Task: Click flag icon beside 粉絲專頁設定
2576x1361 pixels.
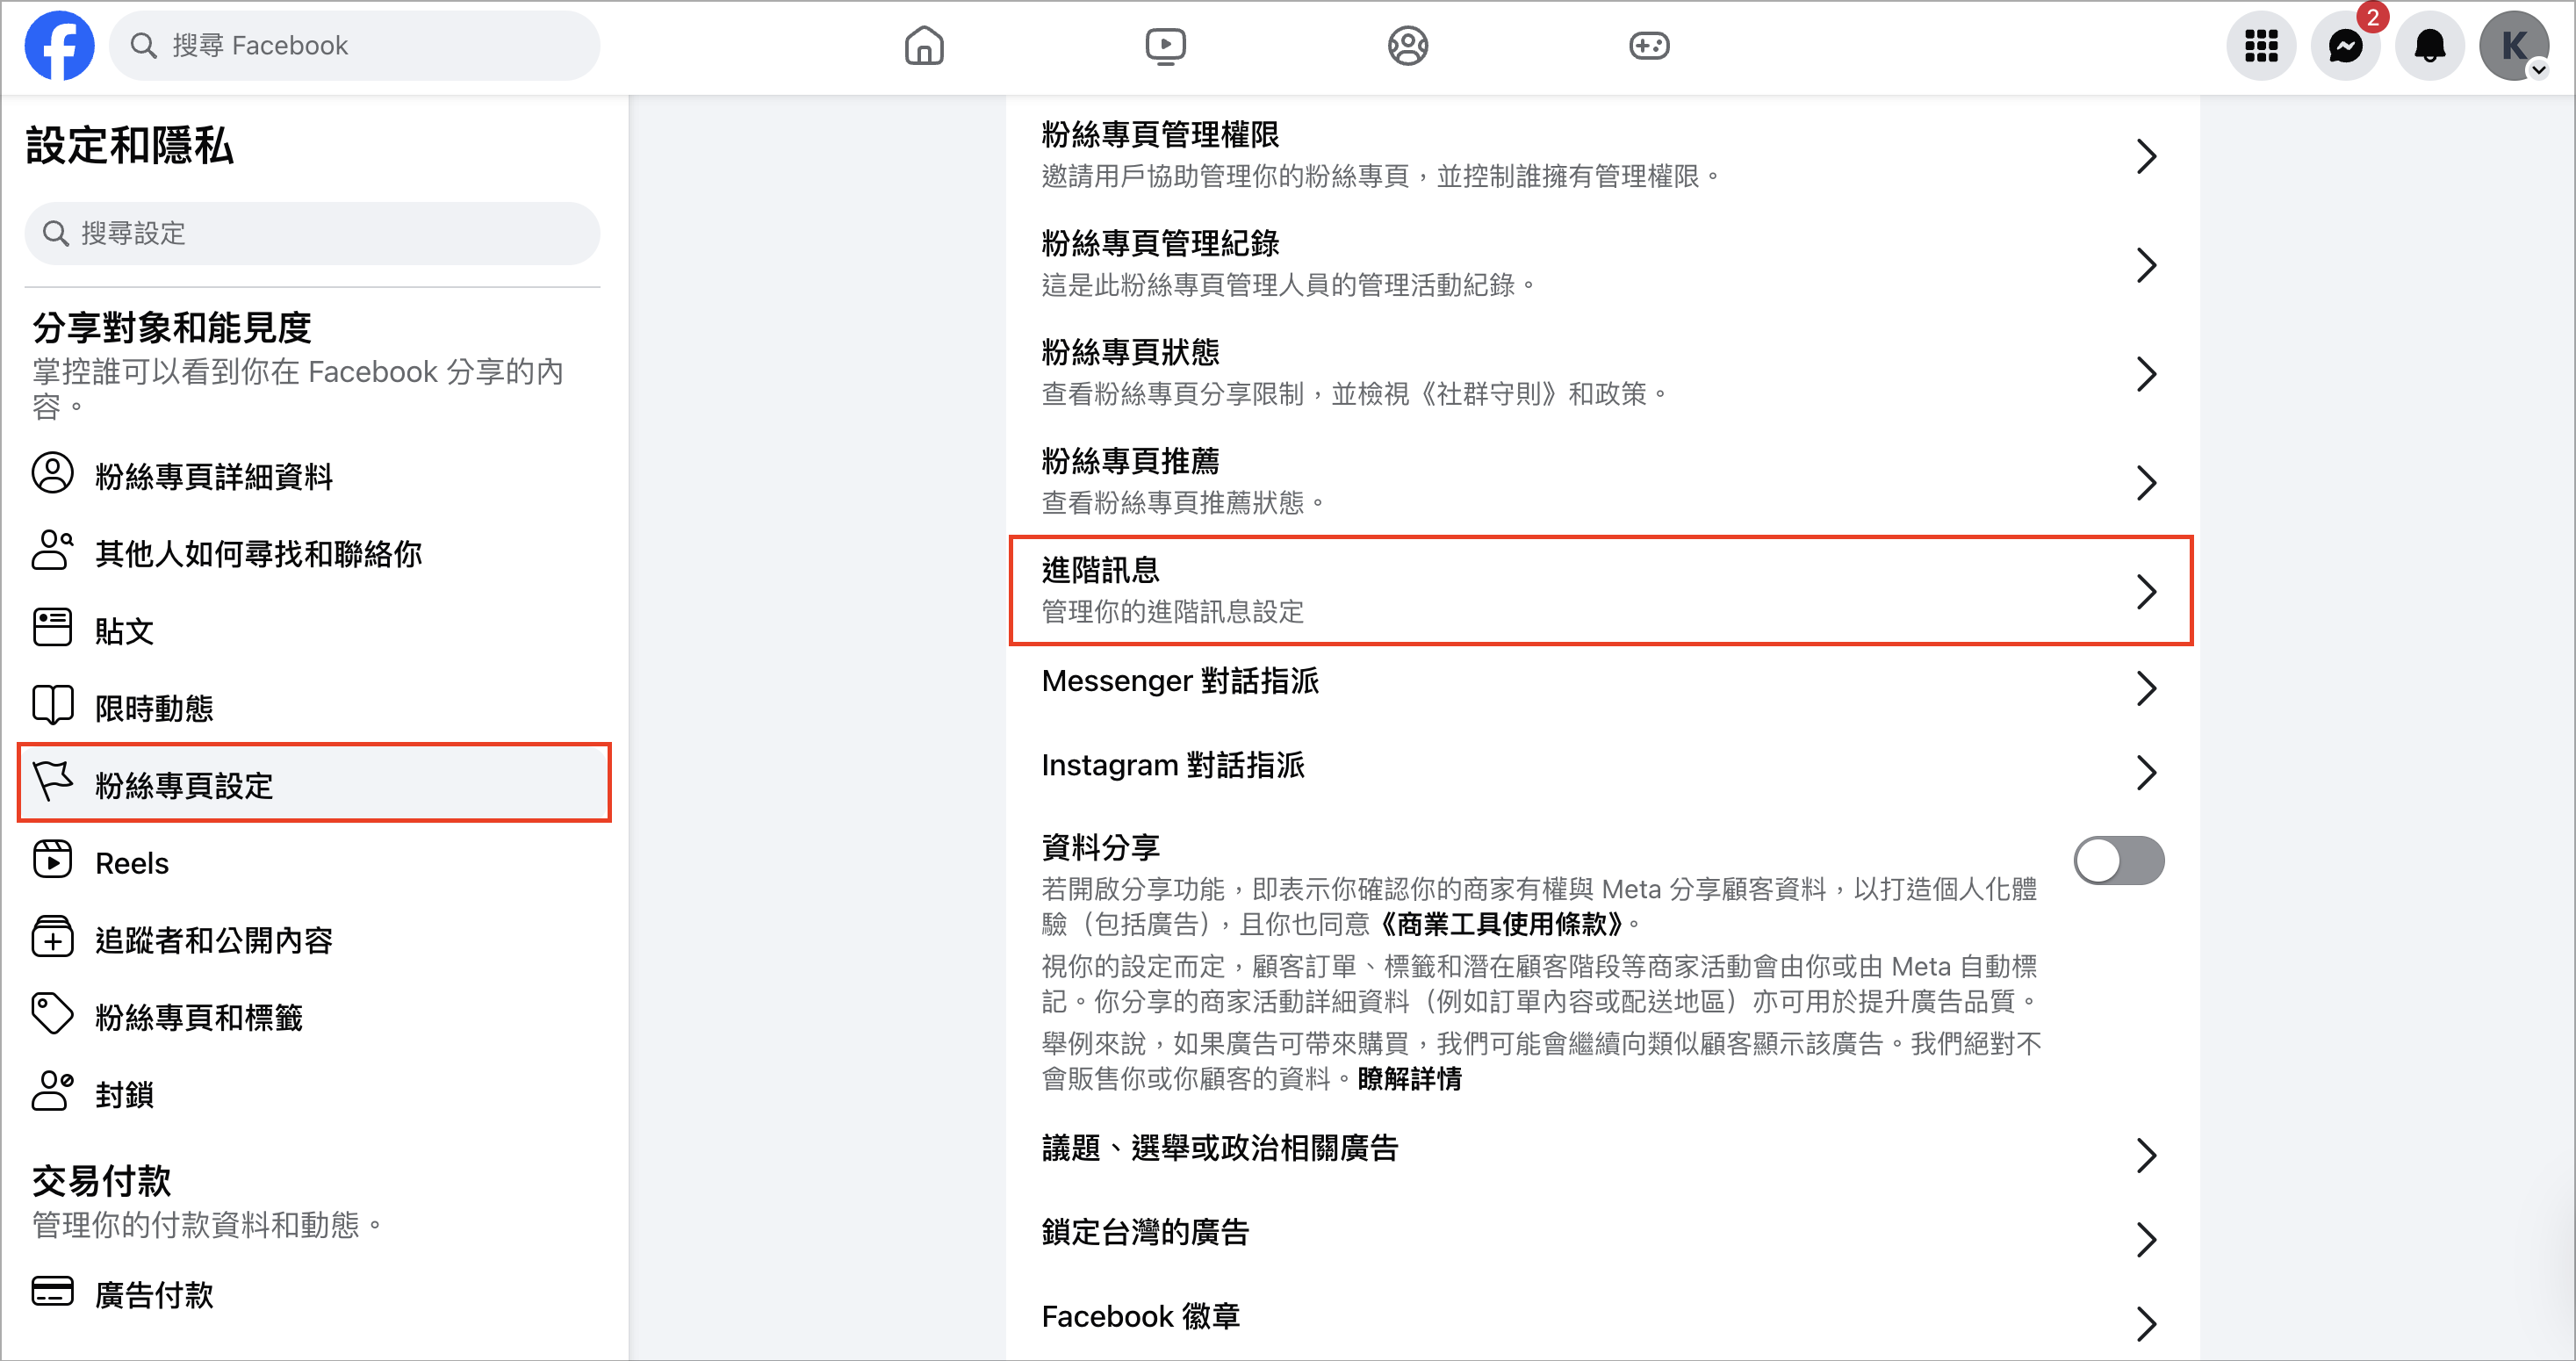Action: coord(52,781)
